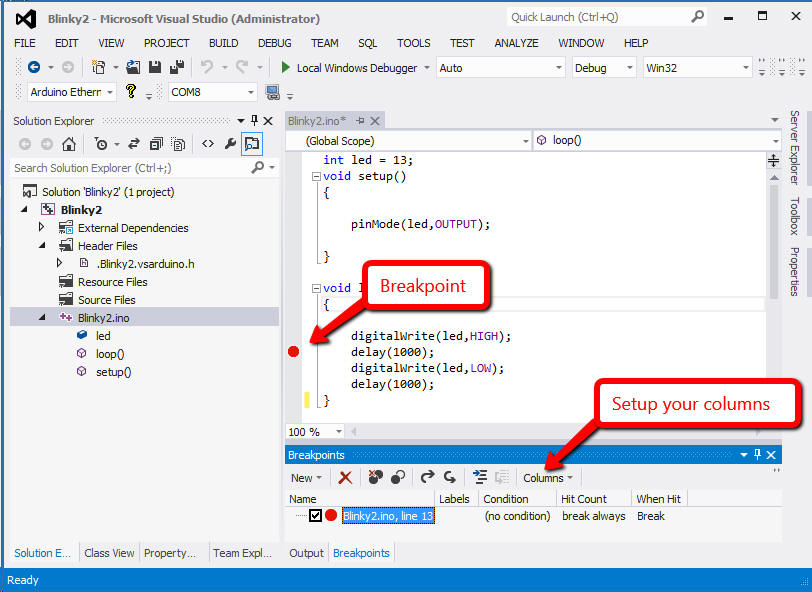Open the Toolbox side tab

(794, 216)
